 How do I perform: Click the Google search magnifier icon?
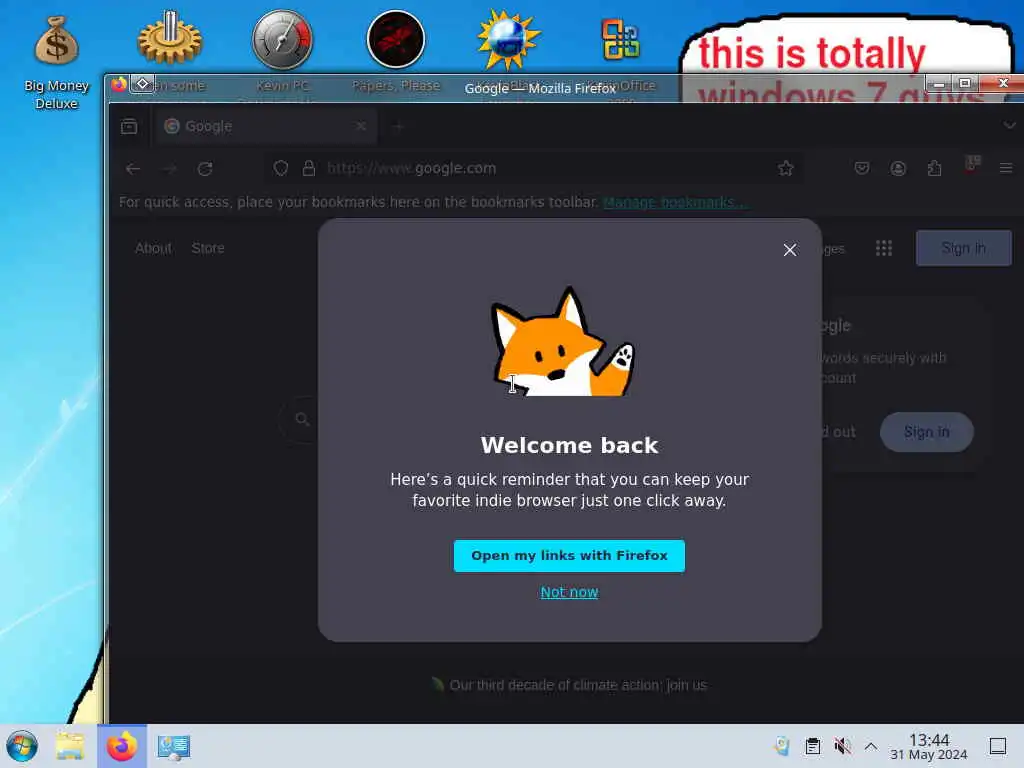point(302,419)
